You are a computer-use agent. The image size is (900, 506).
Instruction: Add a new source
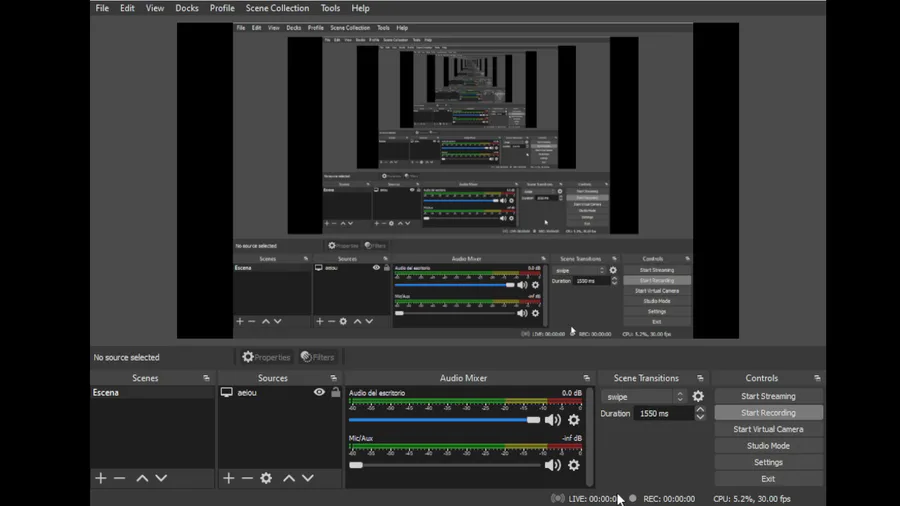(x=228, y=478)
